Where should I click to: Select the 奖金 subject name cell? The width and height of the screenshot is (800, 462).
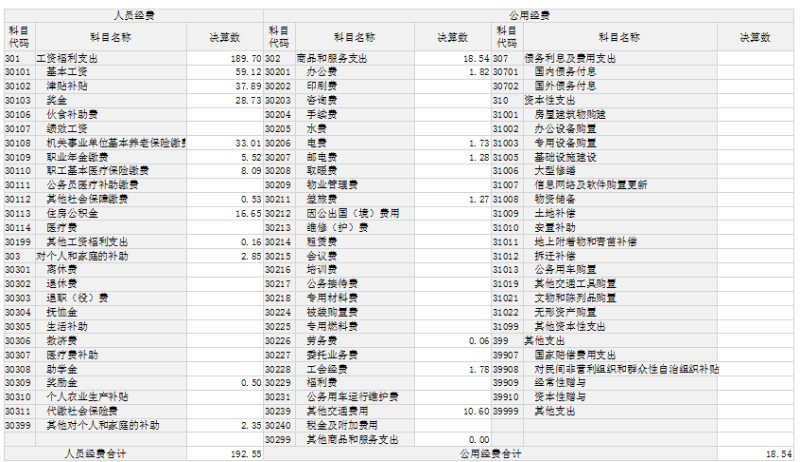point(56,101)
